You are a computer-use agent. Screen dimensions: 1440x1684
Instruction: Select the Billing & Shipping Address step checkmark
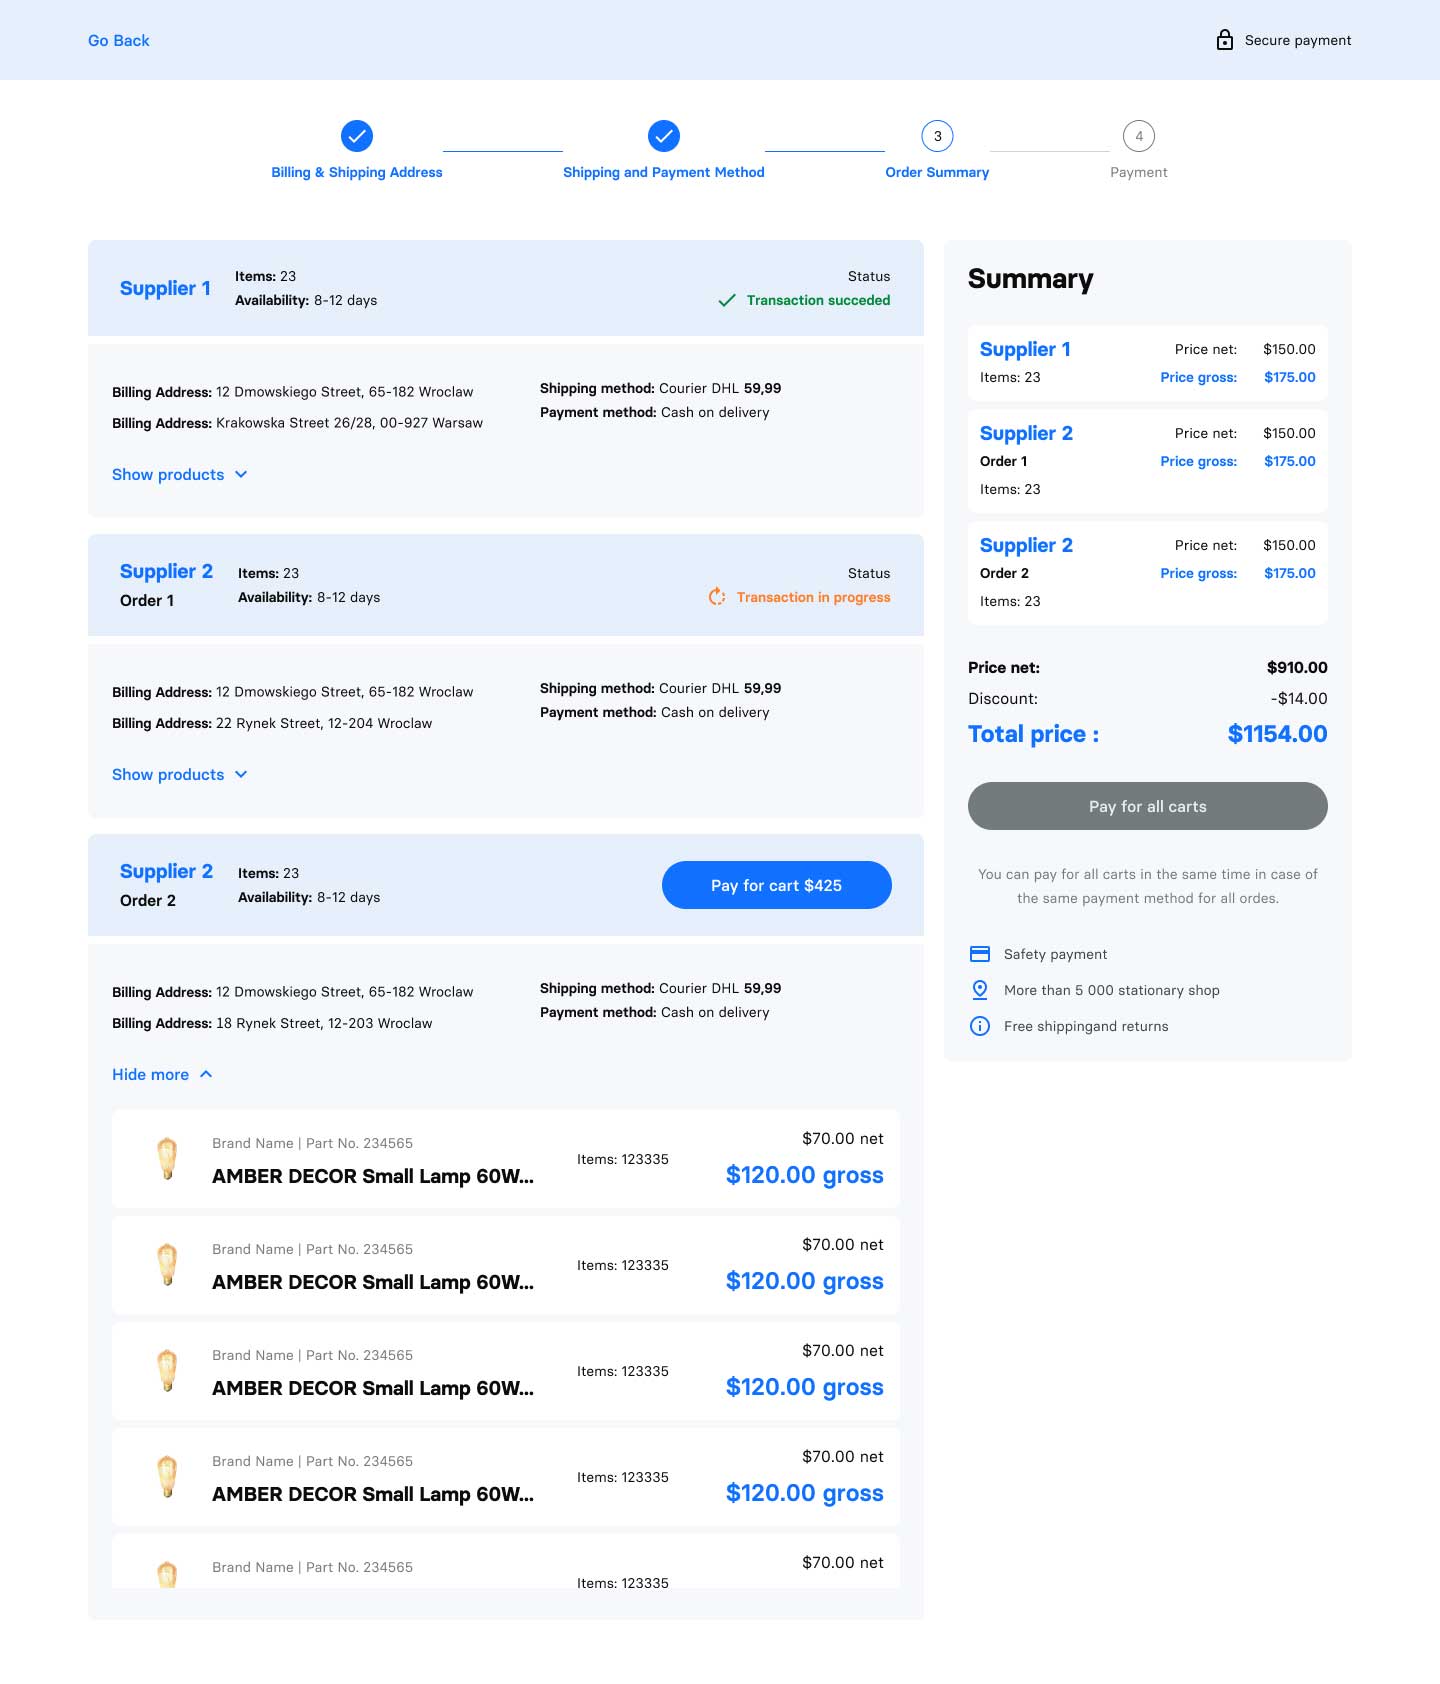coord(357,136)
